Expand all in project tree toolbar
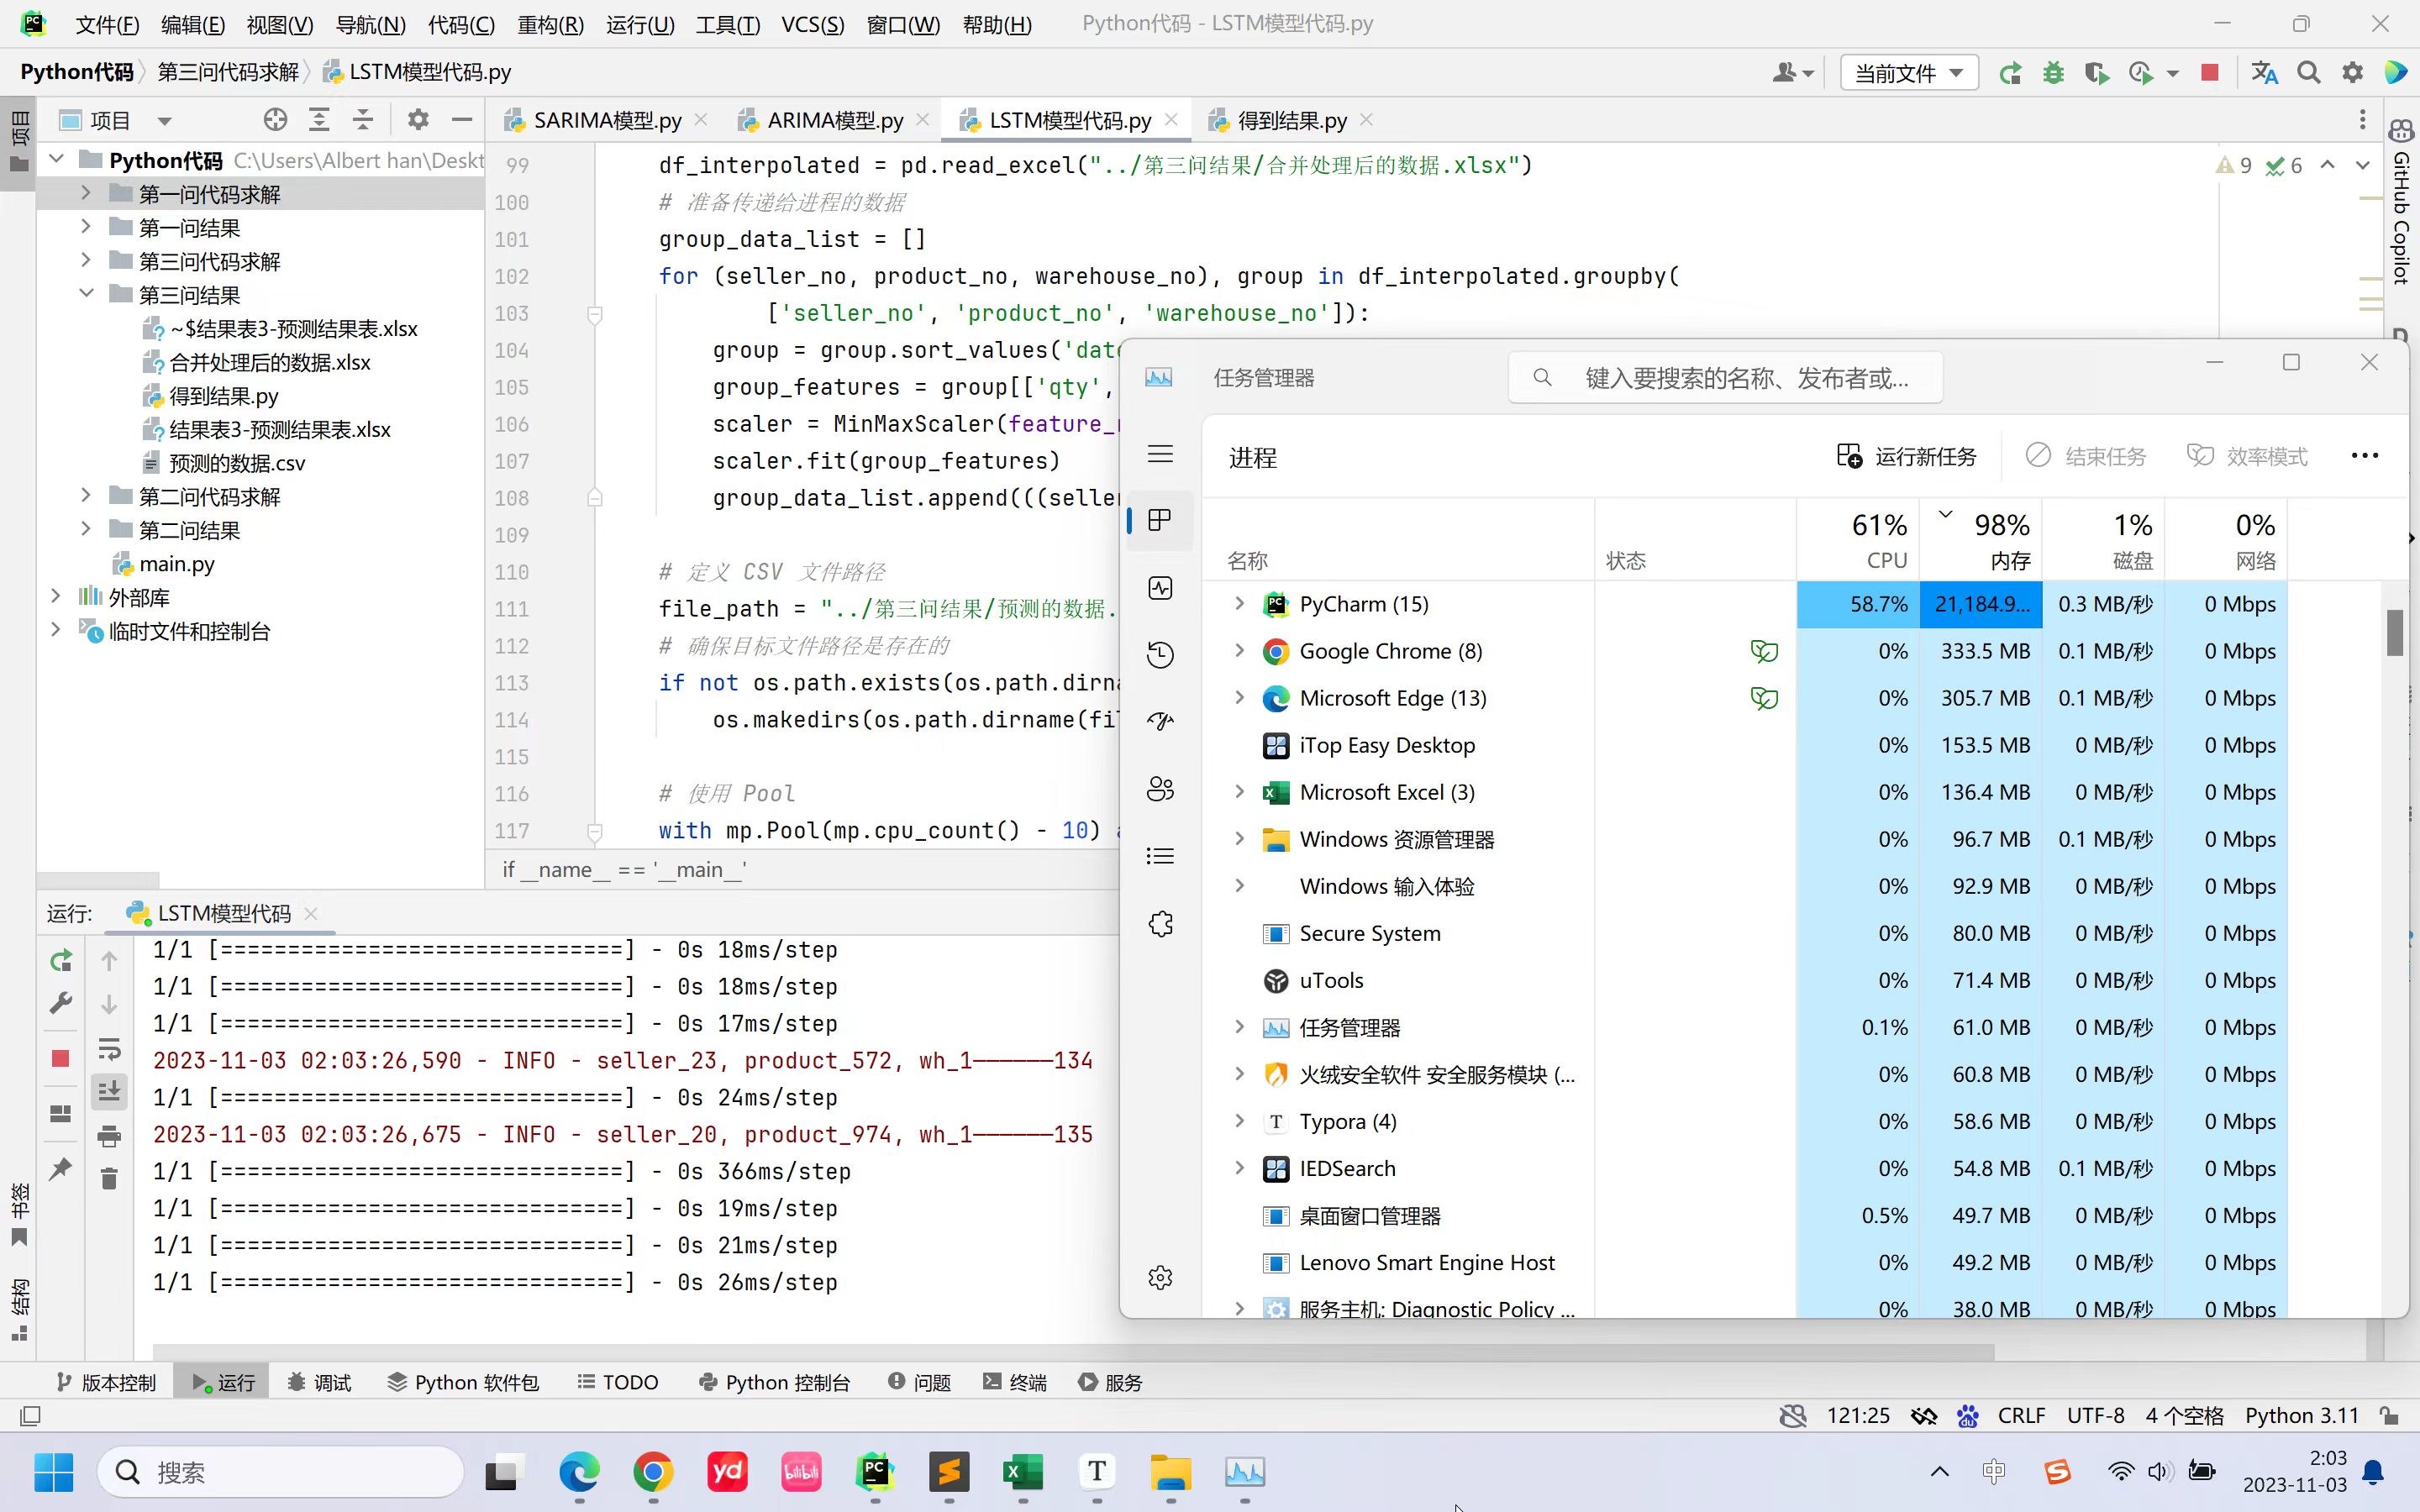2420x1512 pixels. [x=319, y=120]
